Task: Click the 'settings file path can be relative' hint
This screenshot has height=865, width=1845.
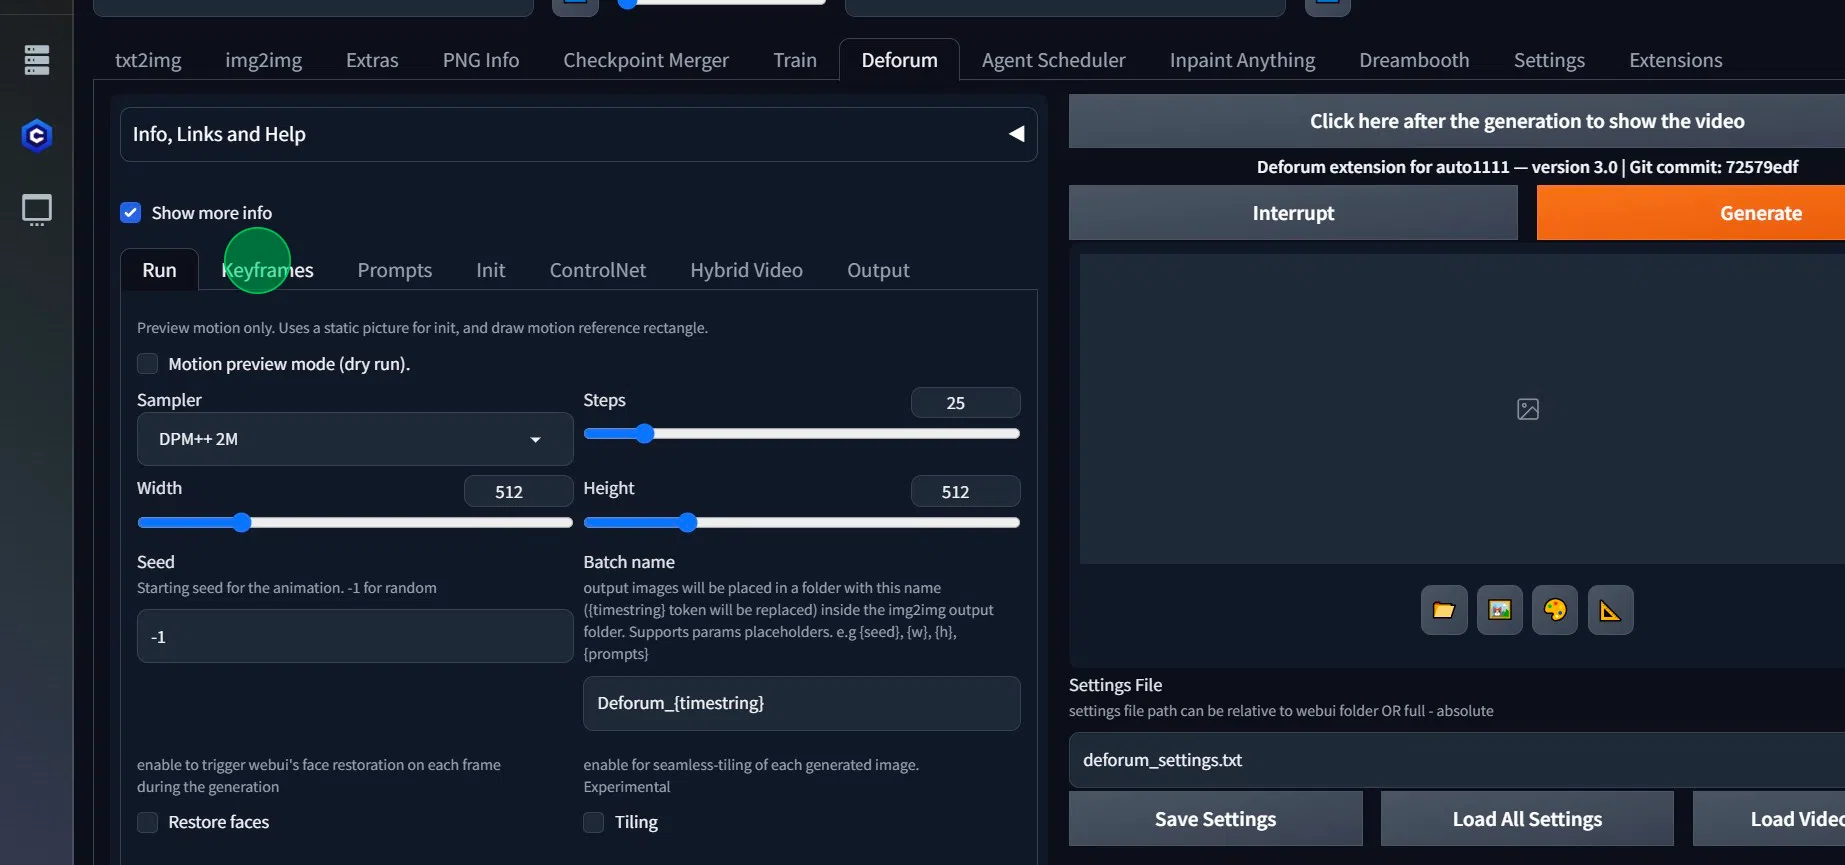Action: [1281, 711]
